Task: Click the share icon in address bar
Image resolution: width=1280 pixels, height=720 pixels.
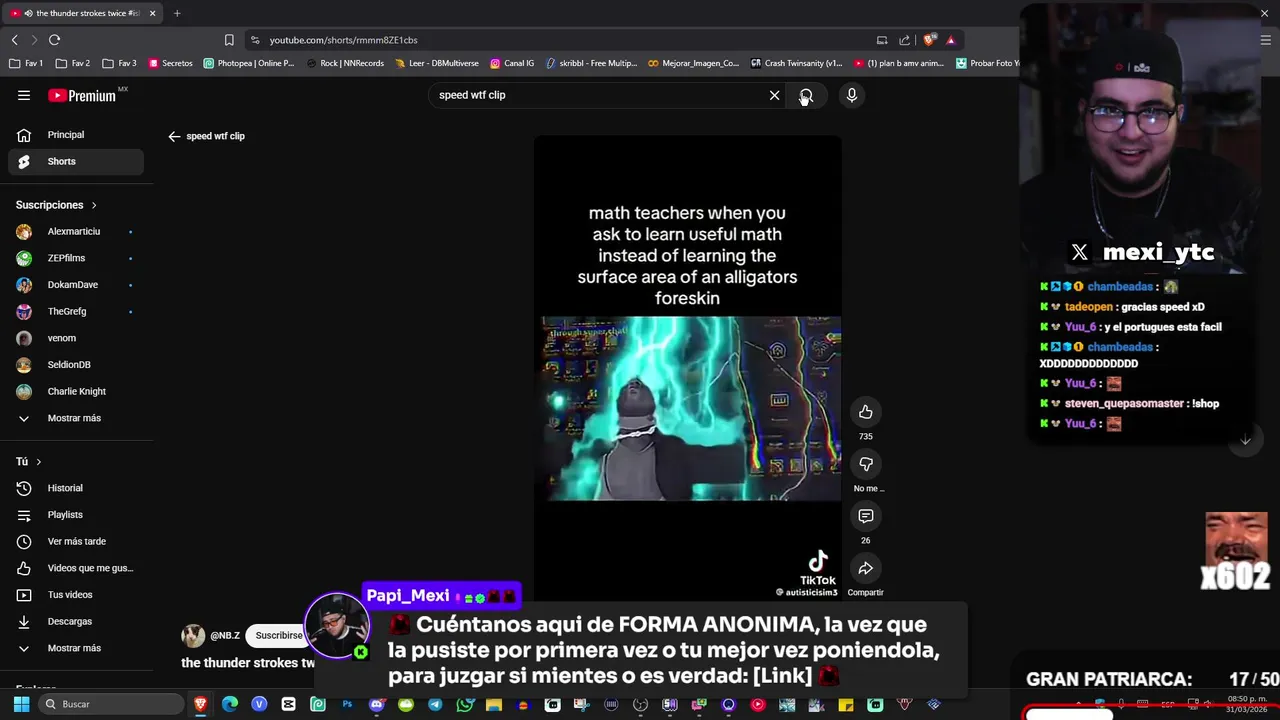Action: (x=904, y=40)
